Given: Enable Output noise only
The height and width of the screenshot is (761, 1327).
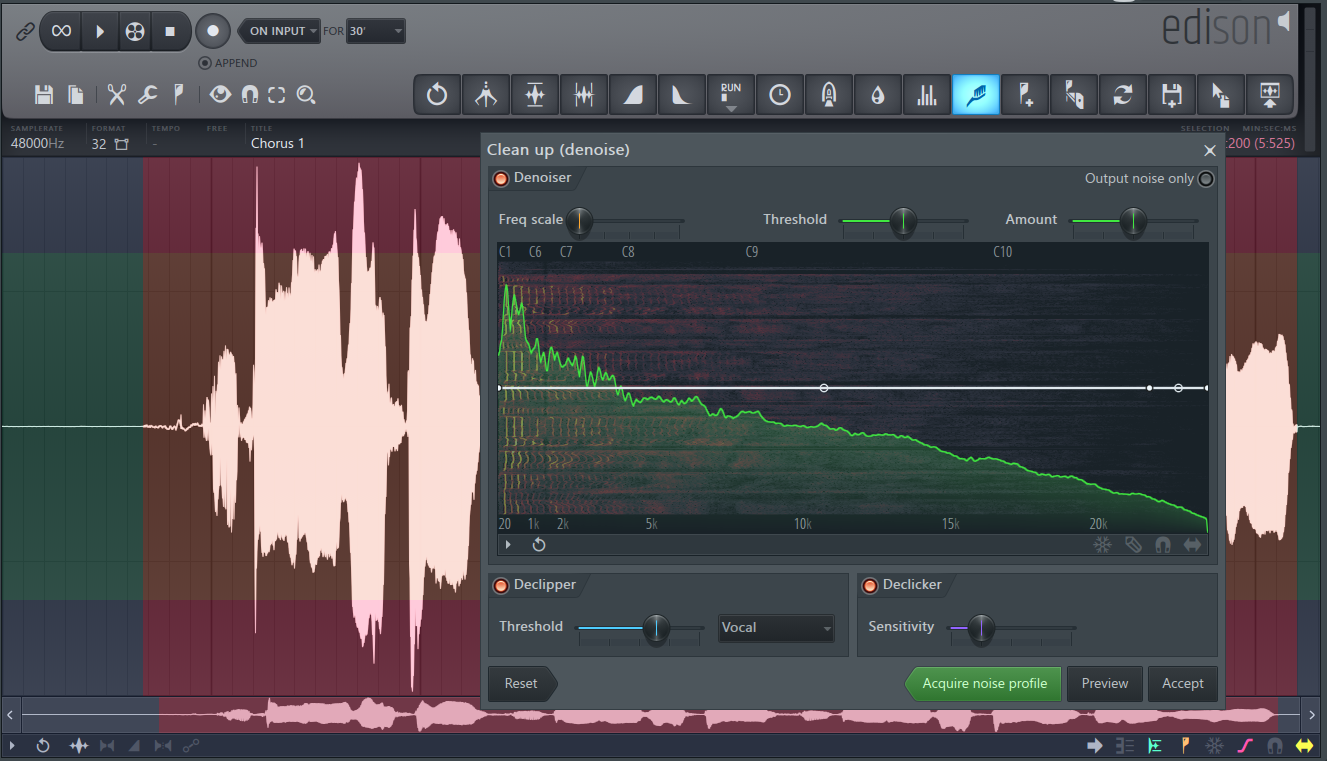Looking at the screenshot, I should (x=1206, y=179).
